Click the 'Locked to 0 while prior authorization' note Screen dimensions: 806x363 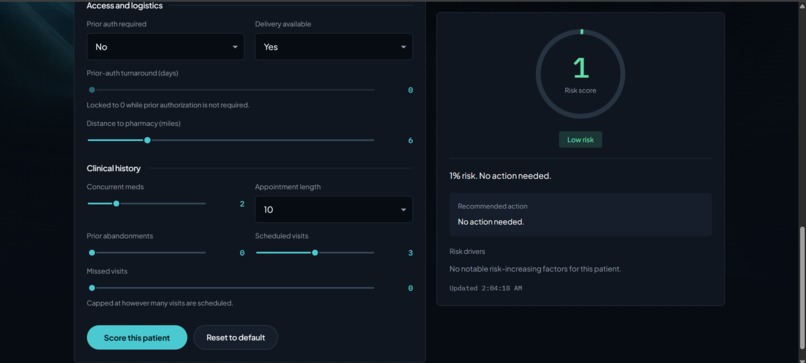[x=168, y=105]
